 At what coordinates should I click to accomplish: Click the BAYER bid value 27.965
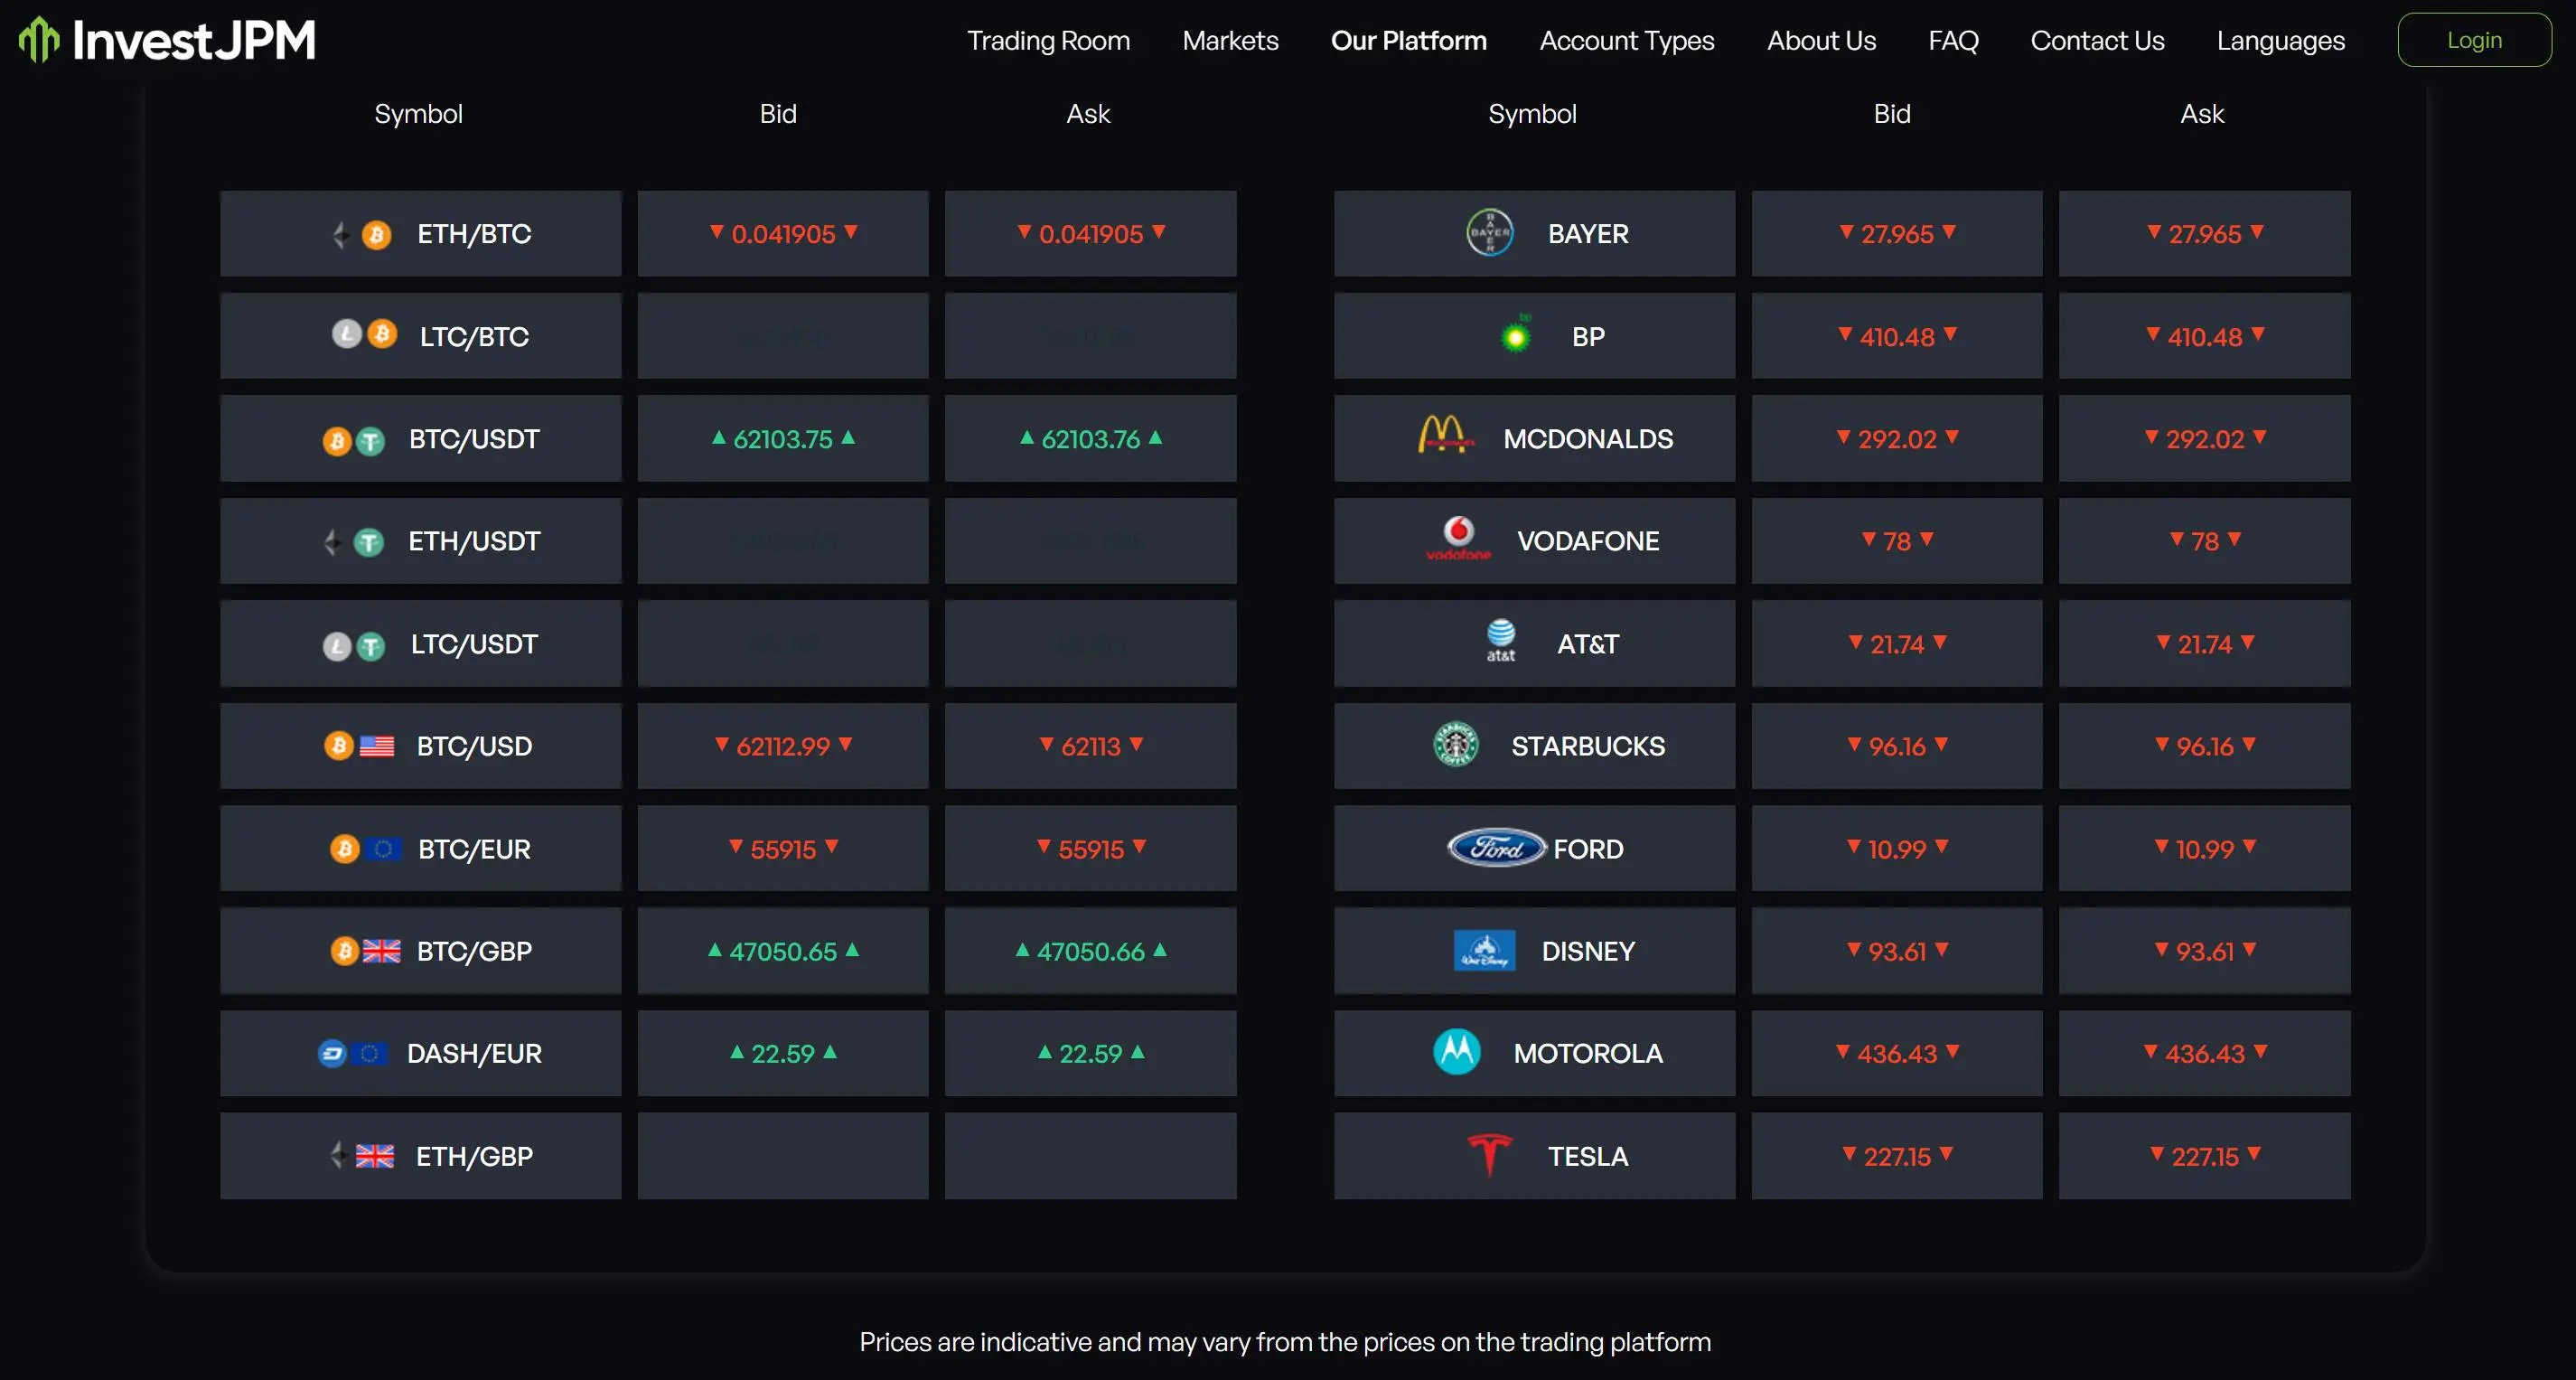pyautogui.click(x=1896, y=234)
